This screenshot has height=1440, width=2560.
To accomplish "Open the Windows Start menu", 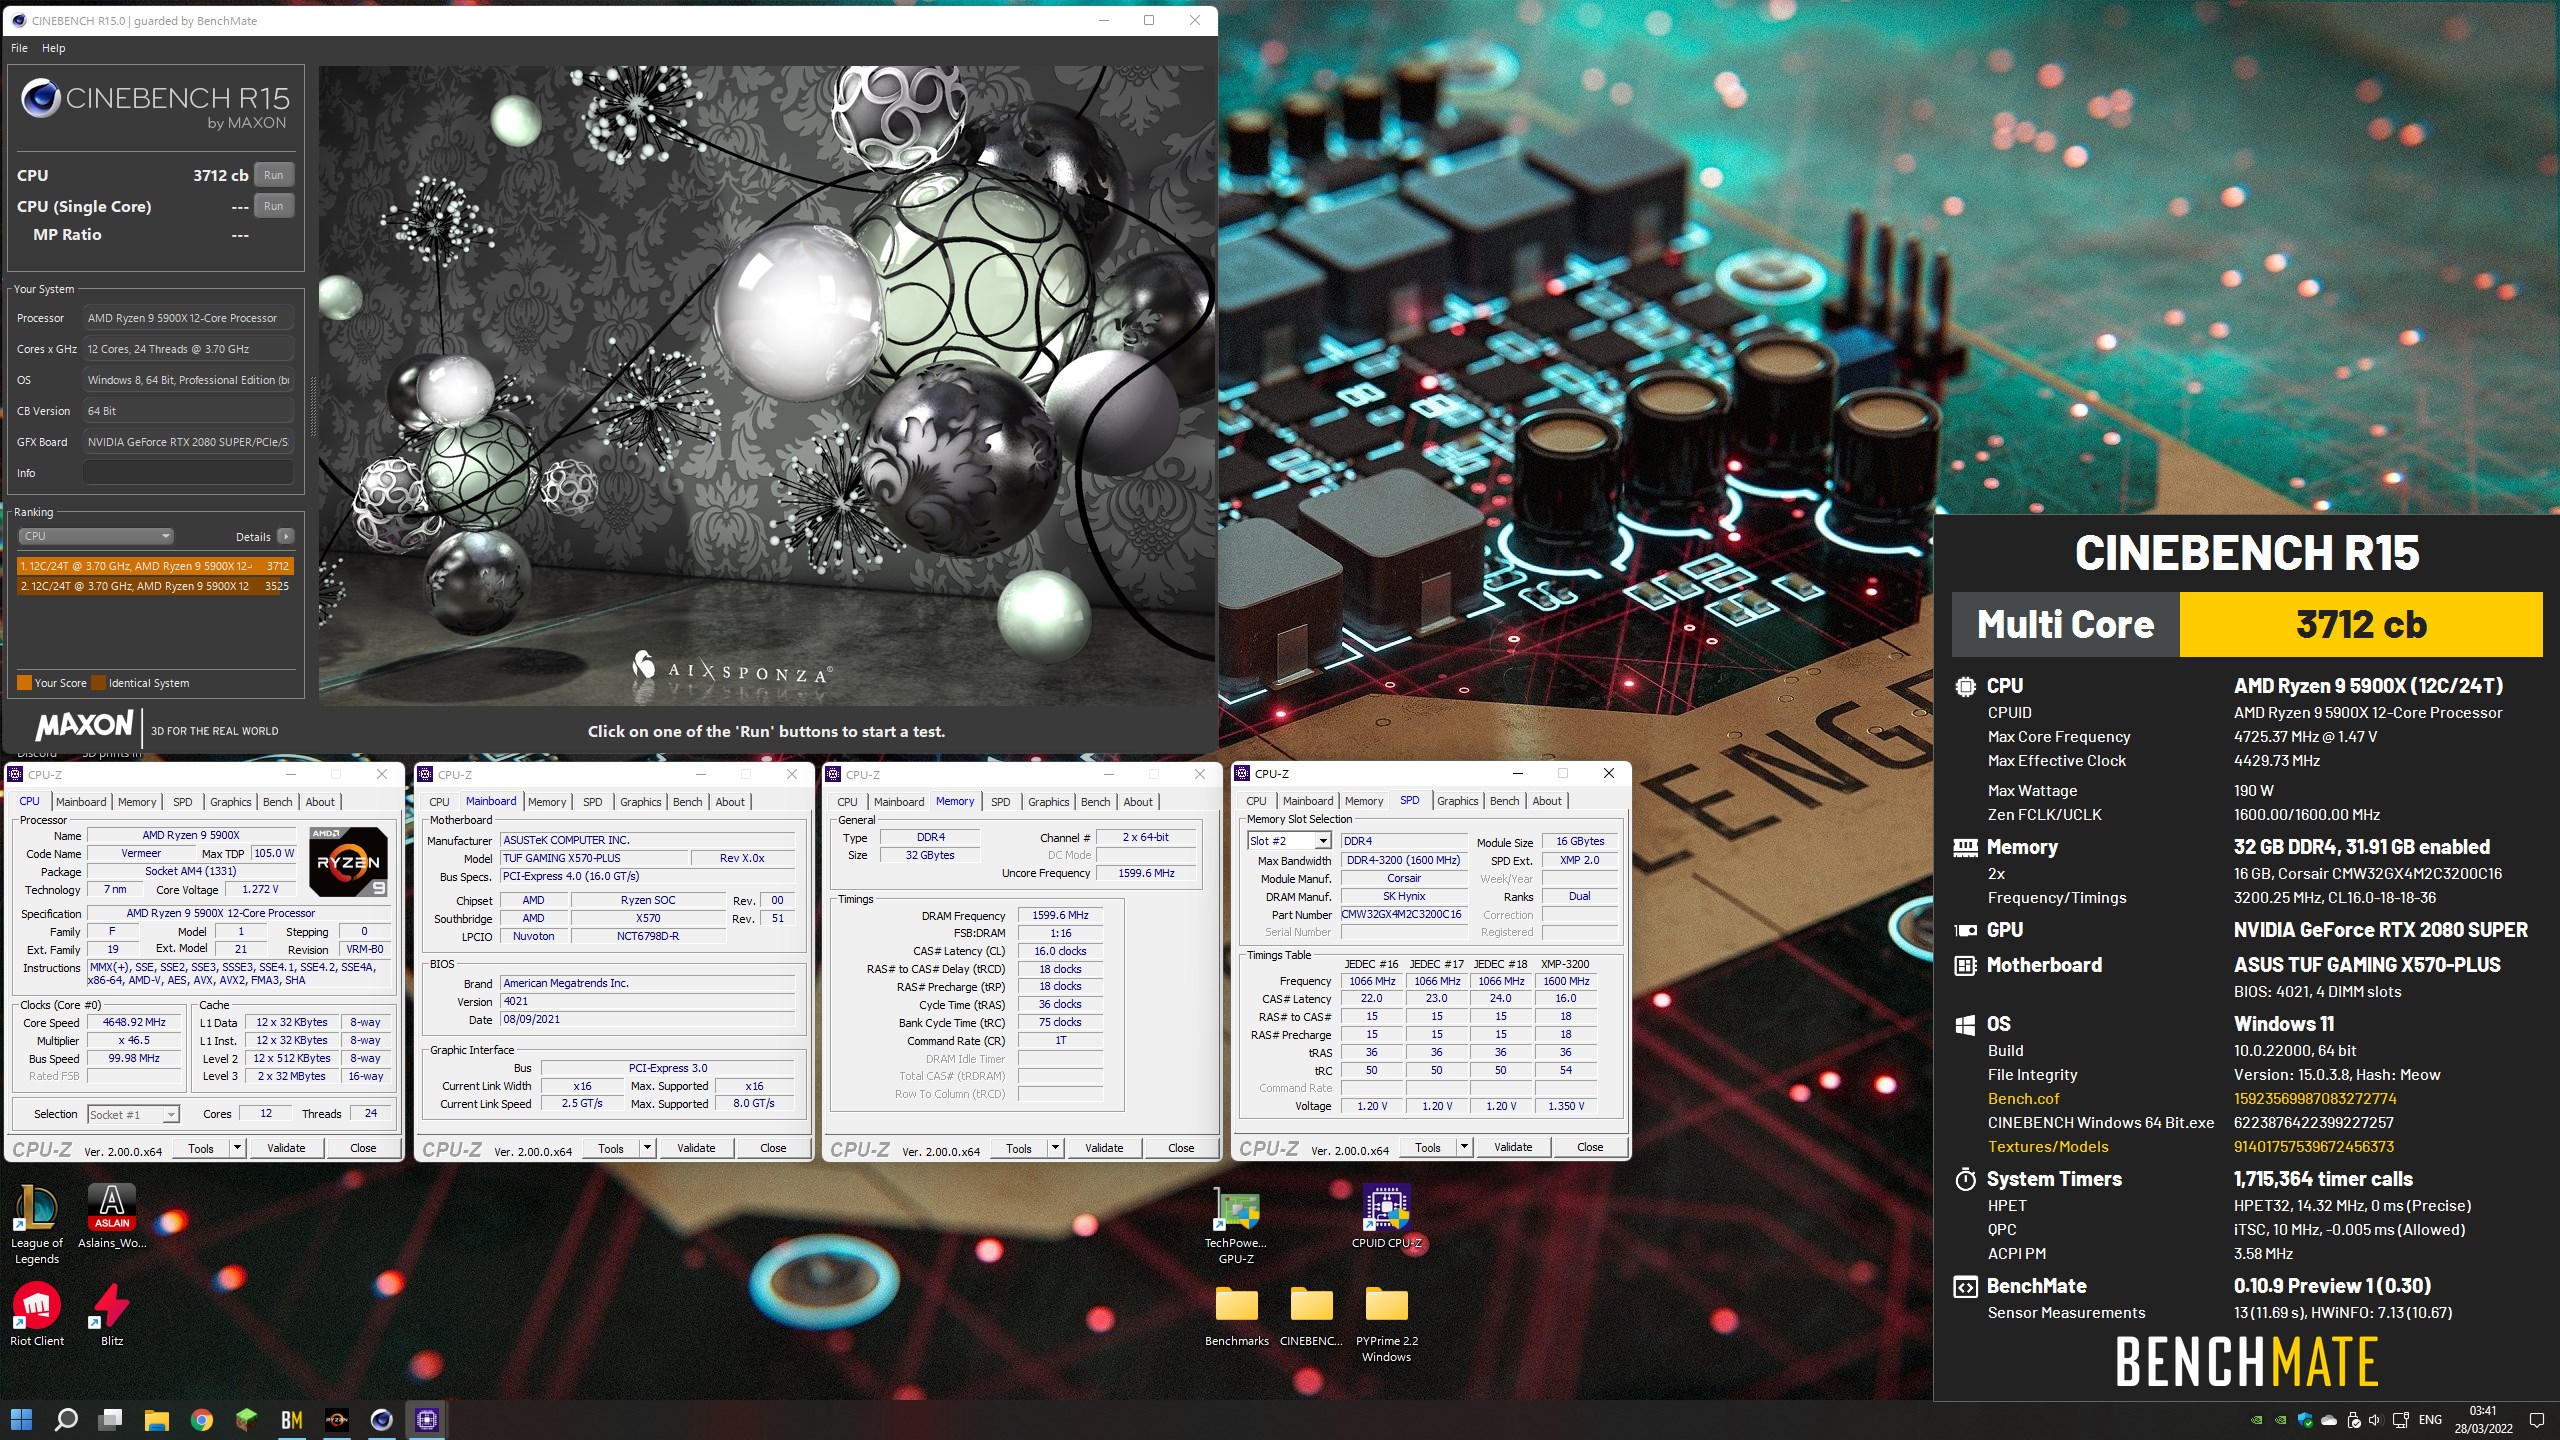I will click(21, 1419).
